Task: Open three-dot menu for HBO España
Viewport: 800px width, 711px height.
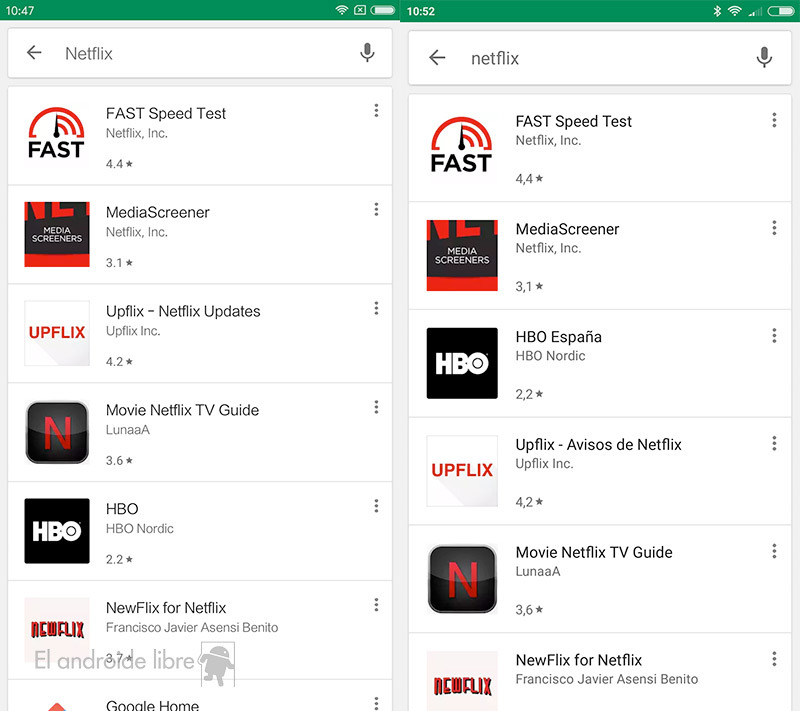Action: [774, 336]
